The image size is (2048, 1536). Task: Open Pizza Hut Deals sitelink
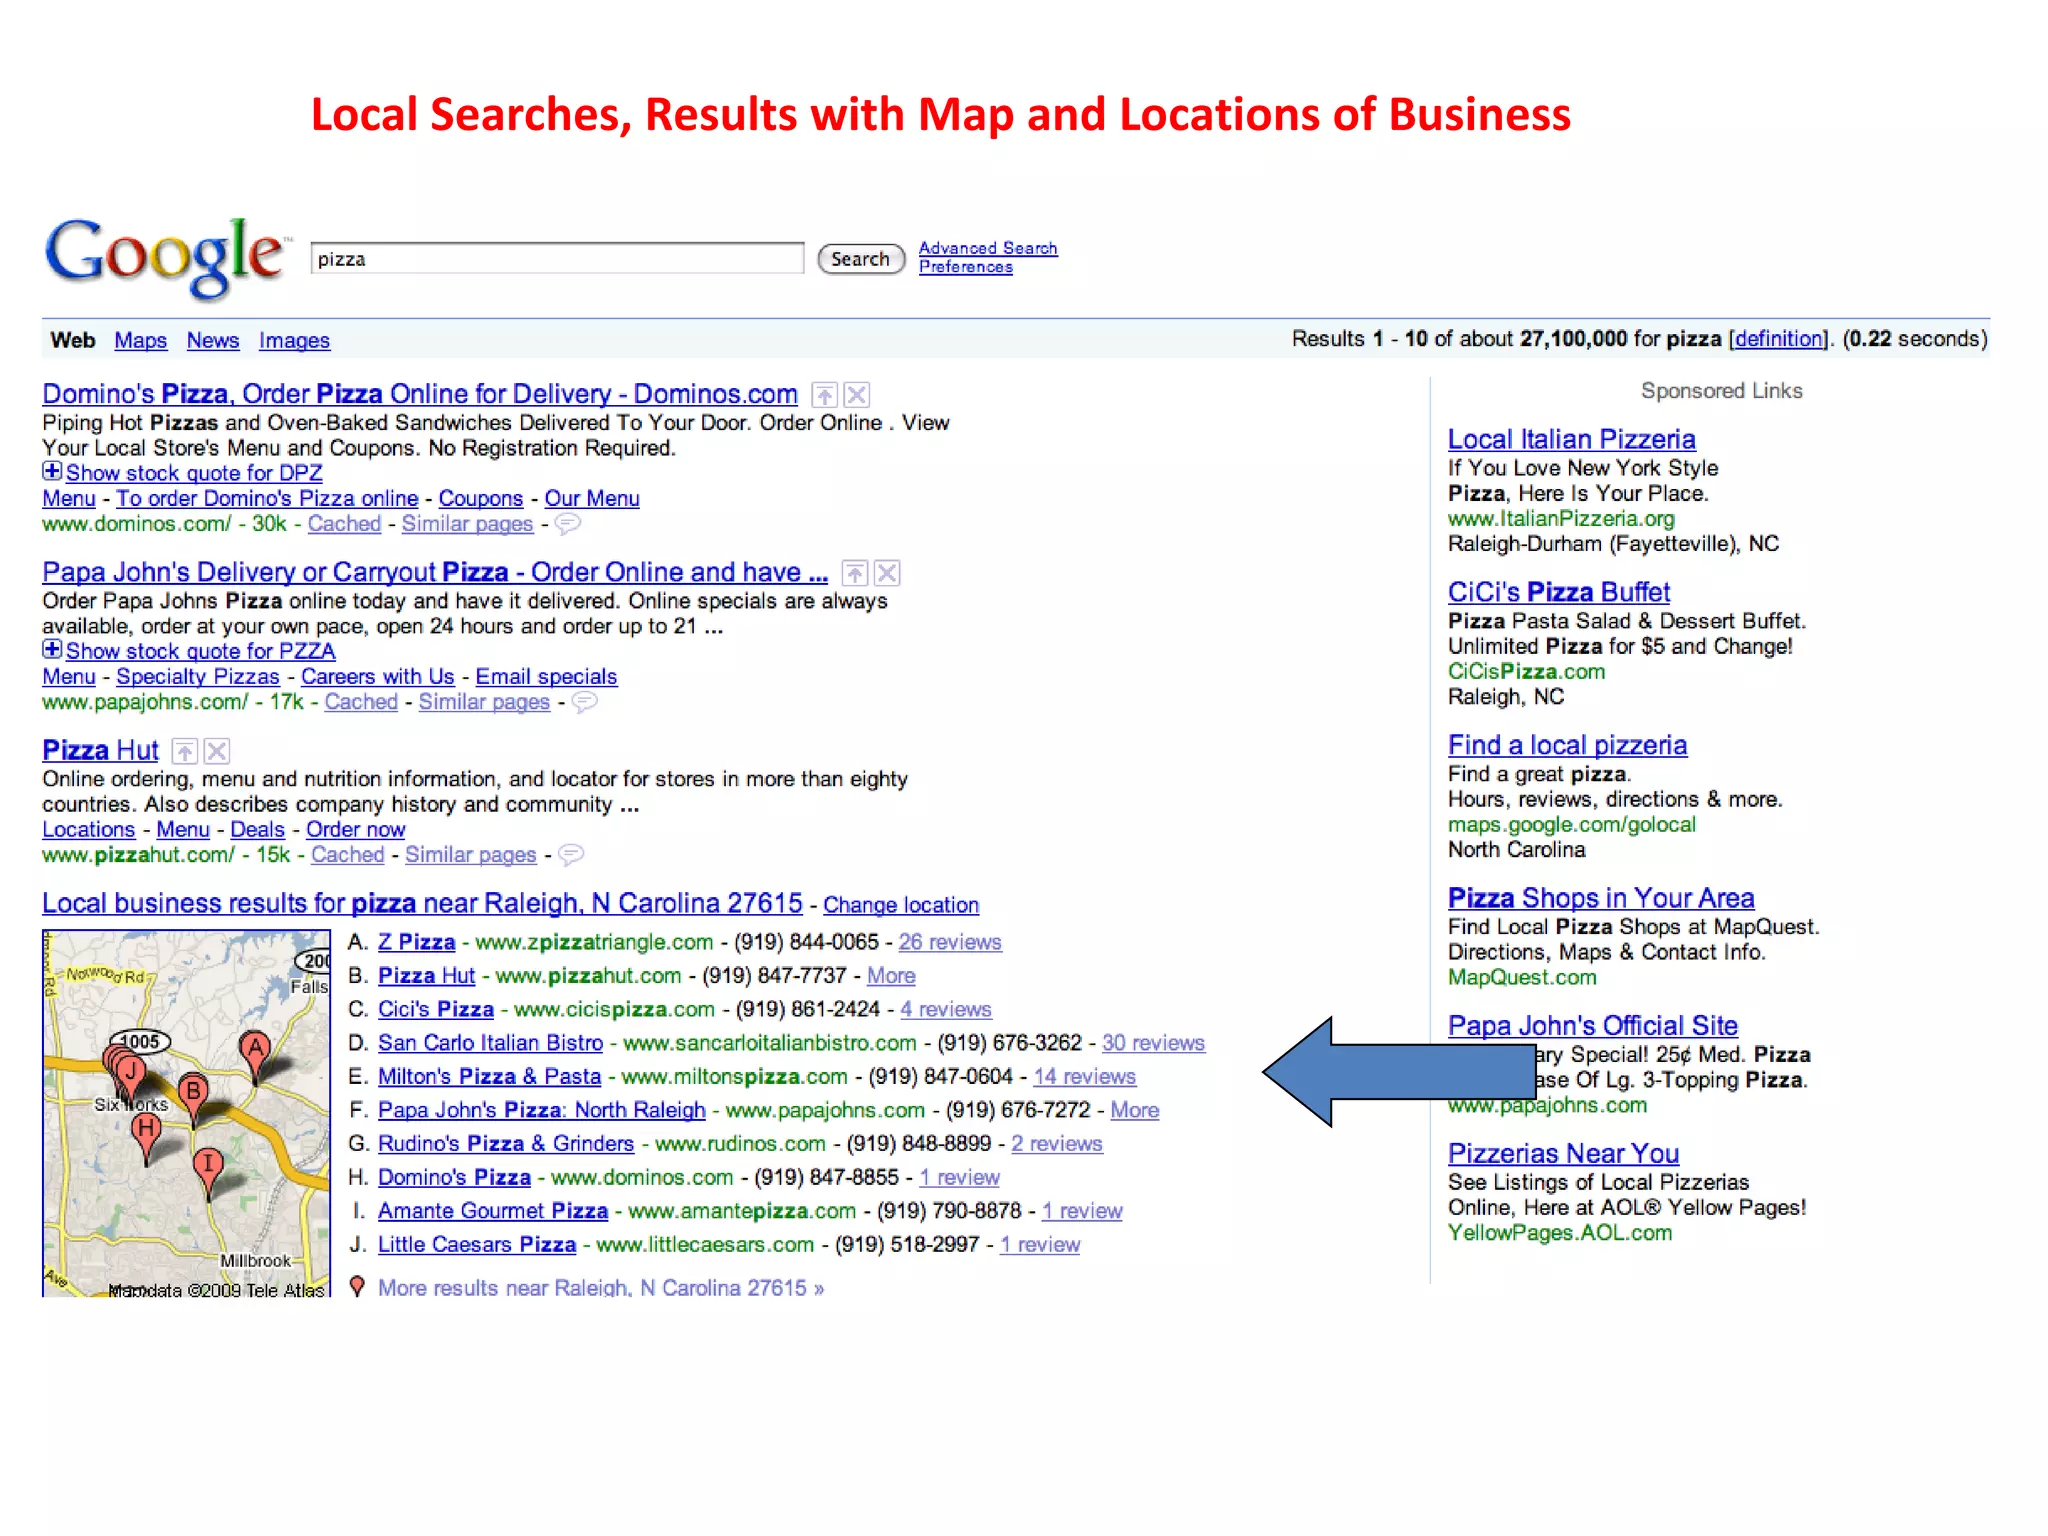pos(257,830)
